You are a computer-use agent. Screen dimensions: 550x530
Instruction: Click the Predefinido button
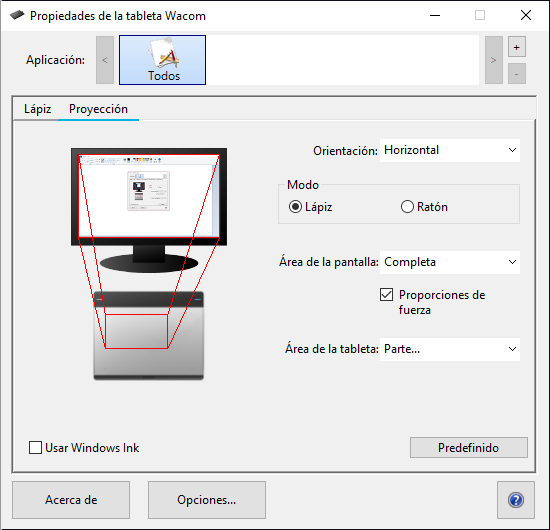tap(469, 448)
